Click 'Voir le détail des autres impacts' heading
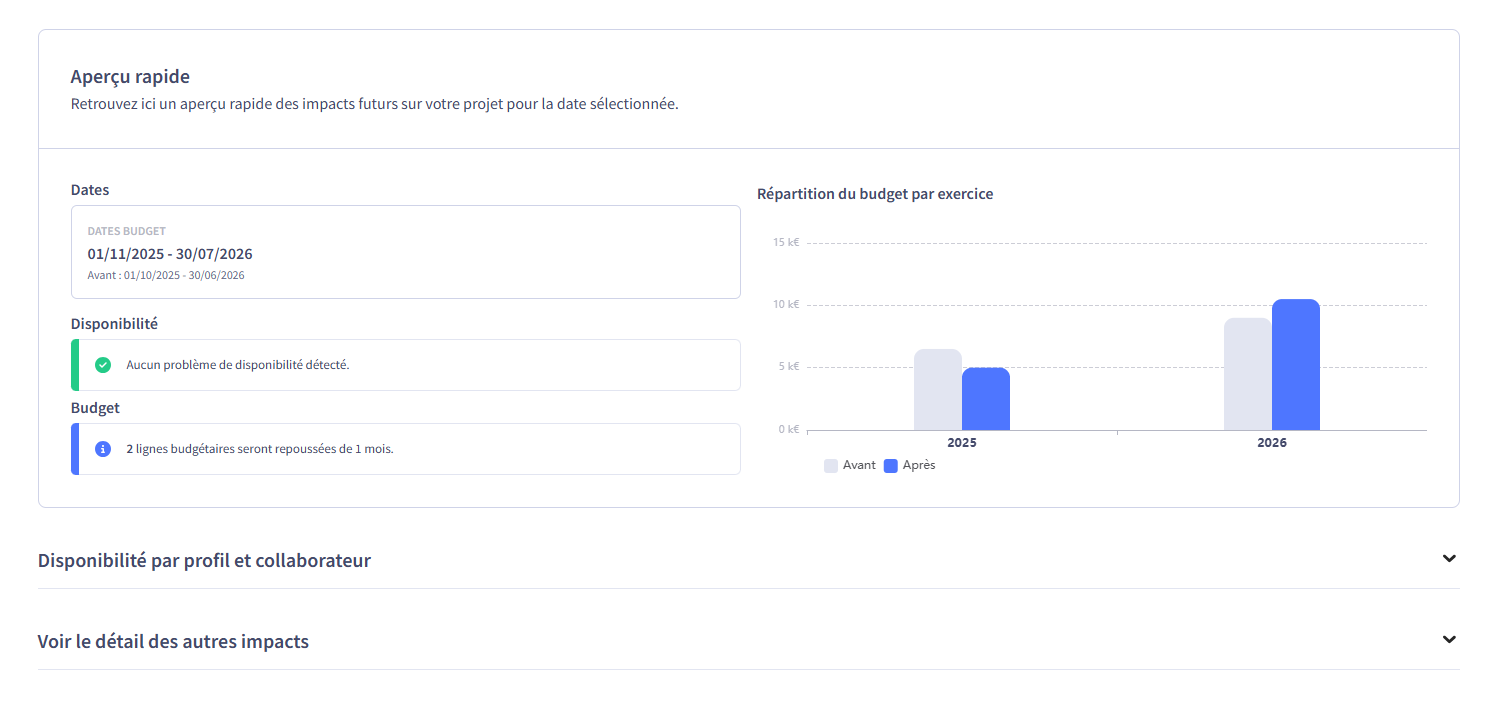Image resolution: width=1505 pixels, height=702 pixels. (x=173, y=642)
